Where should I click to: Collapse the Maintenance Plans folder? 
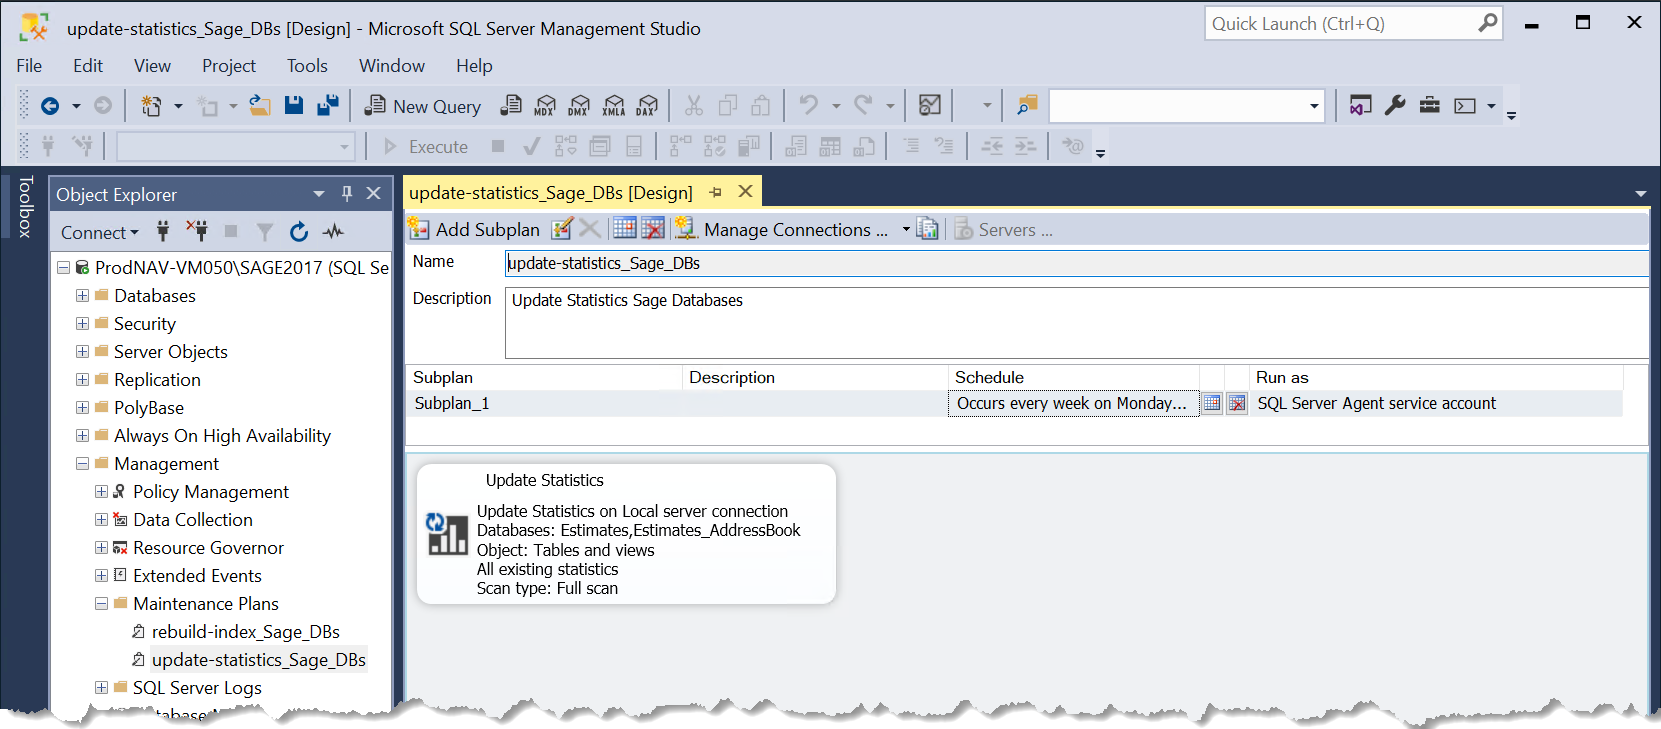[101, 604]
